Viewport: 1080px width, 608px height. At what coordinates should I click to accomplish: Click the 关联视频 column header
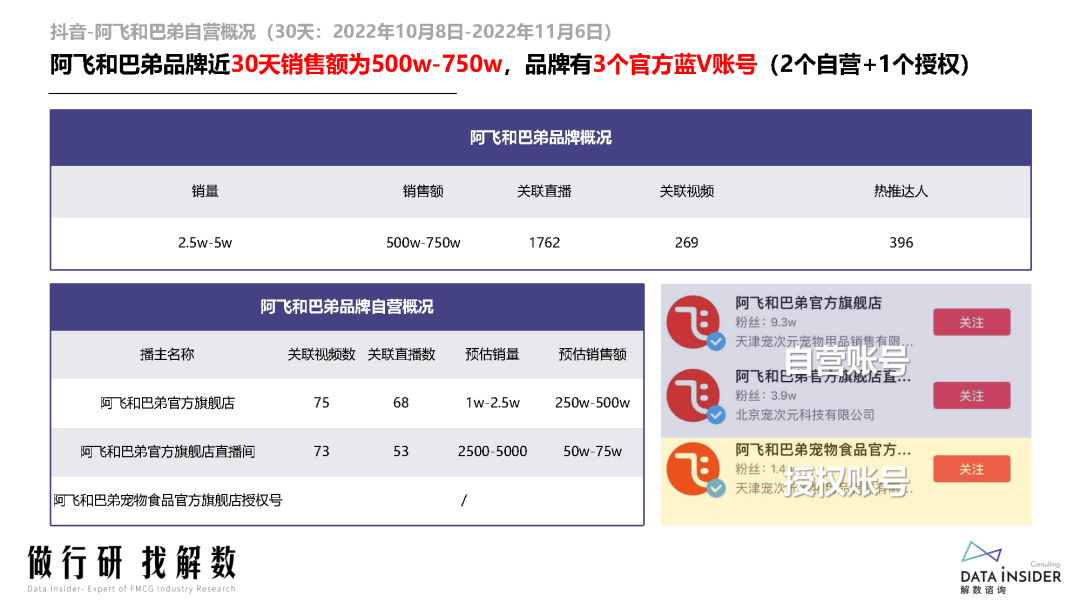(x=687, y=191)
